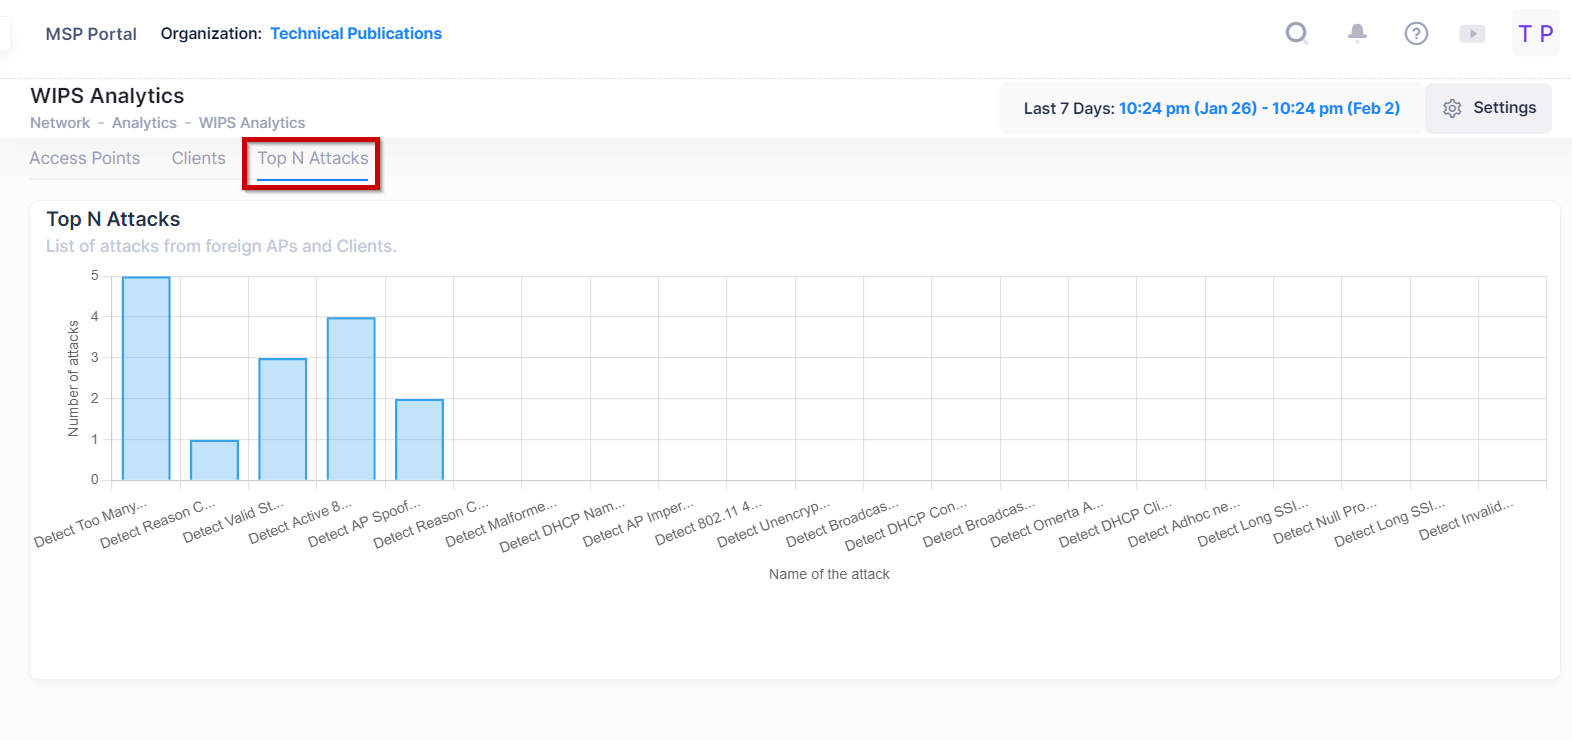Open the notifications bell
1572x740 pixels.
(1357, 33)
